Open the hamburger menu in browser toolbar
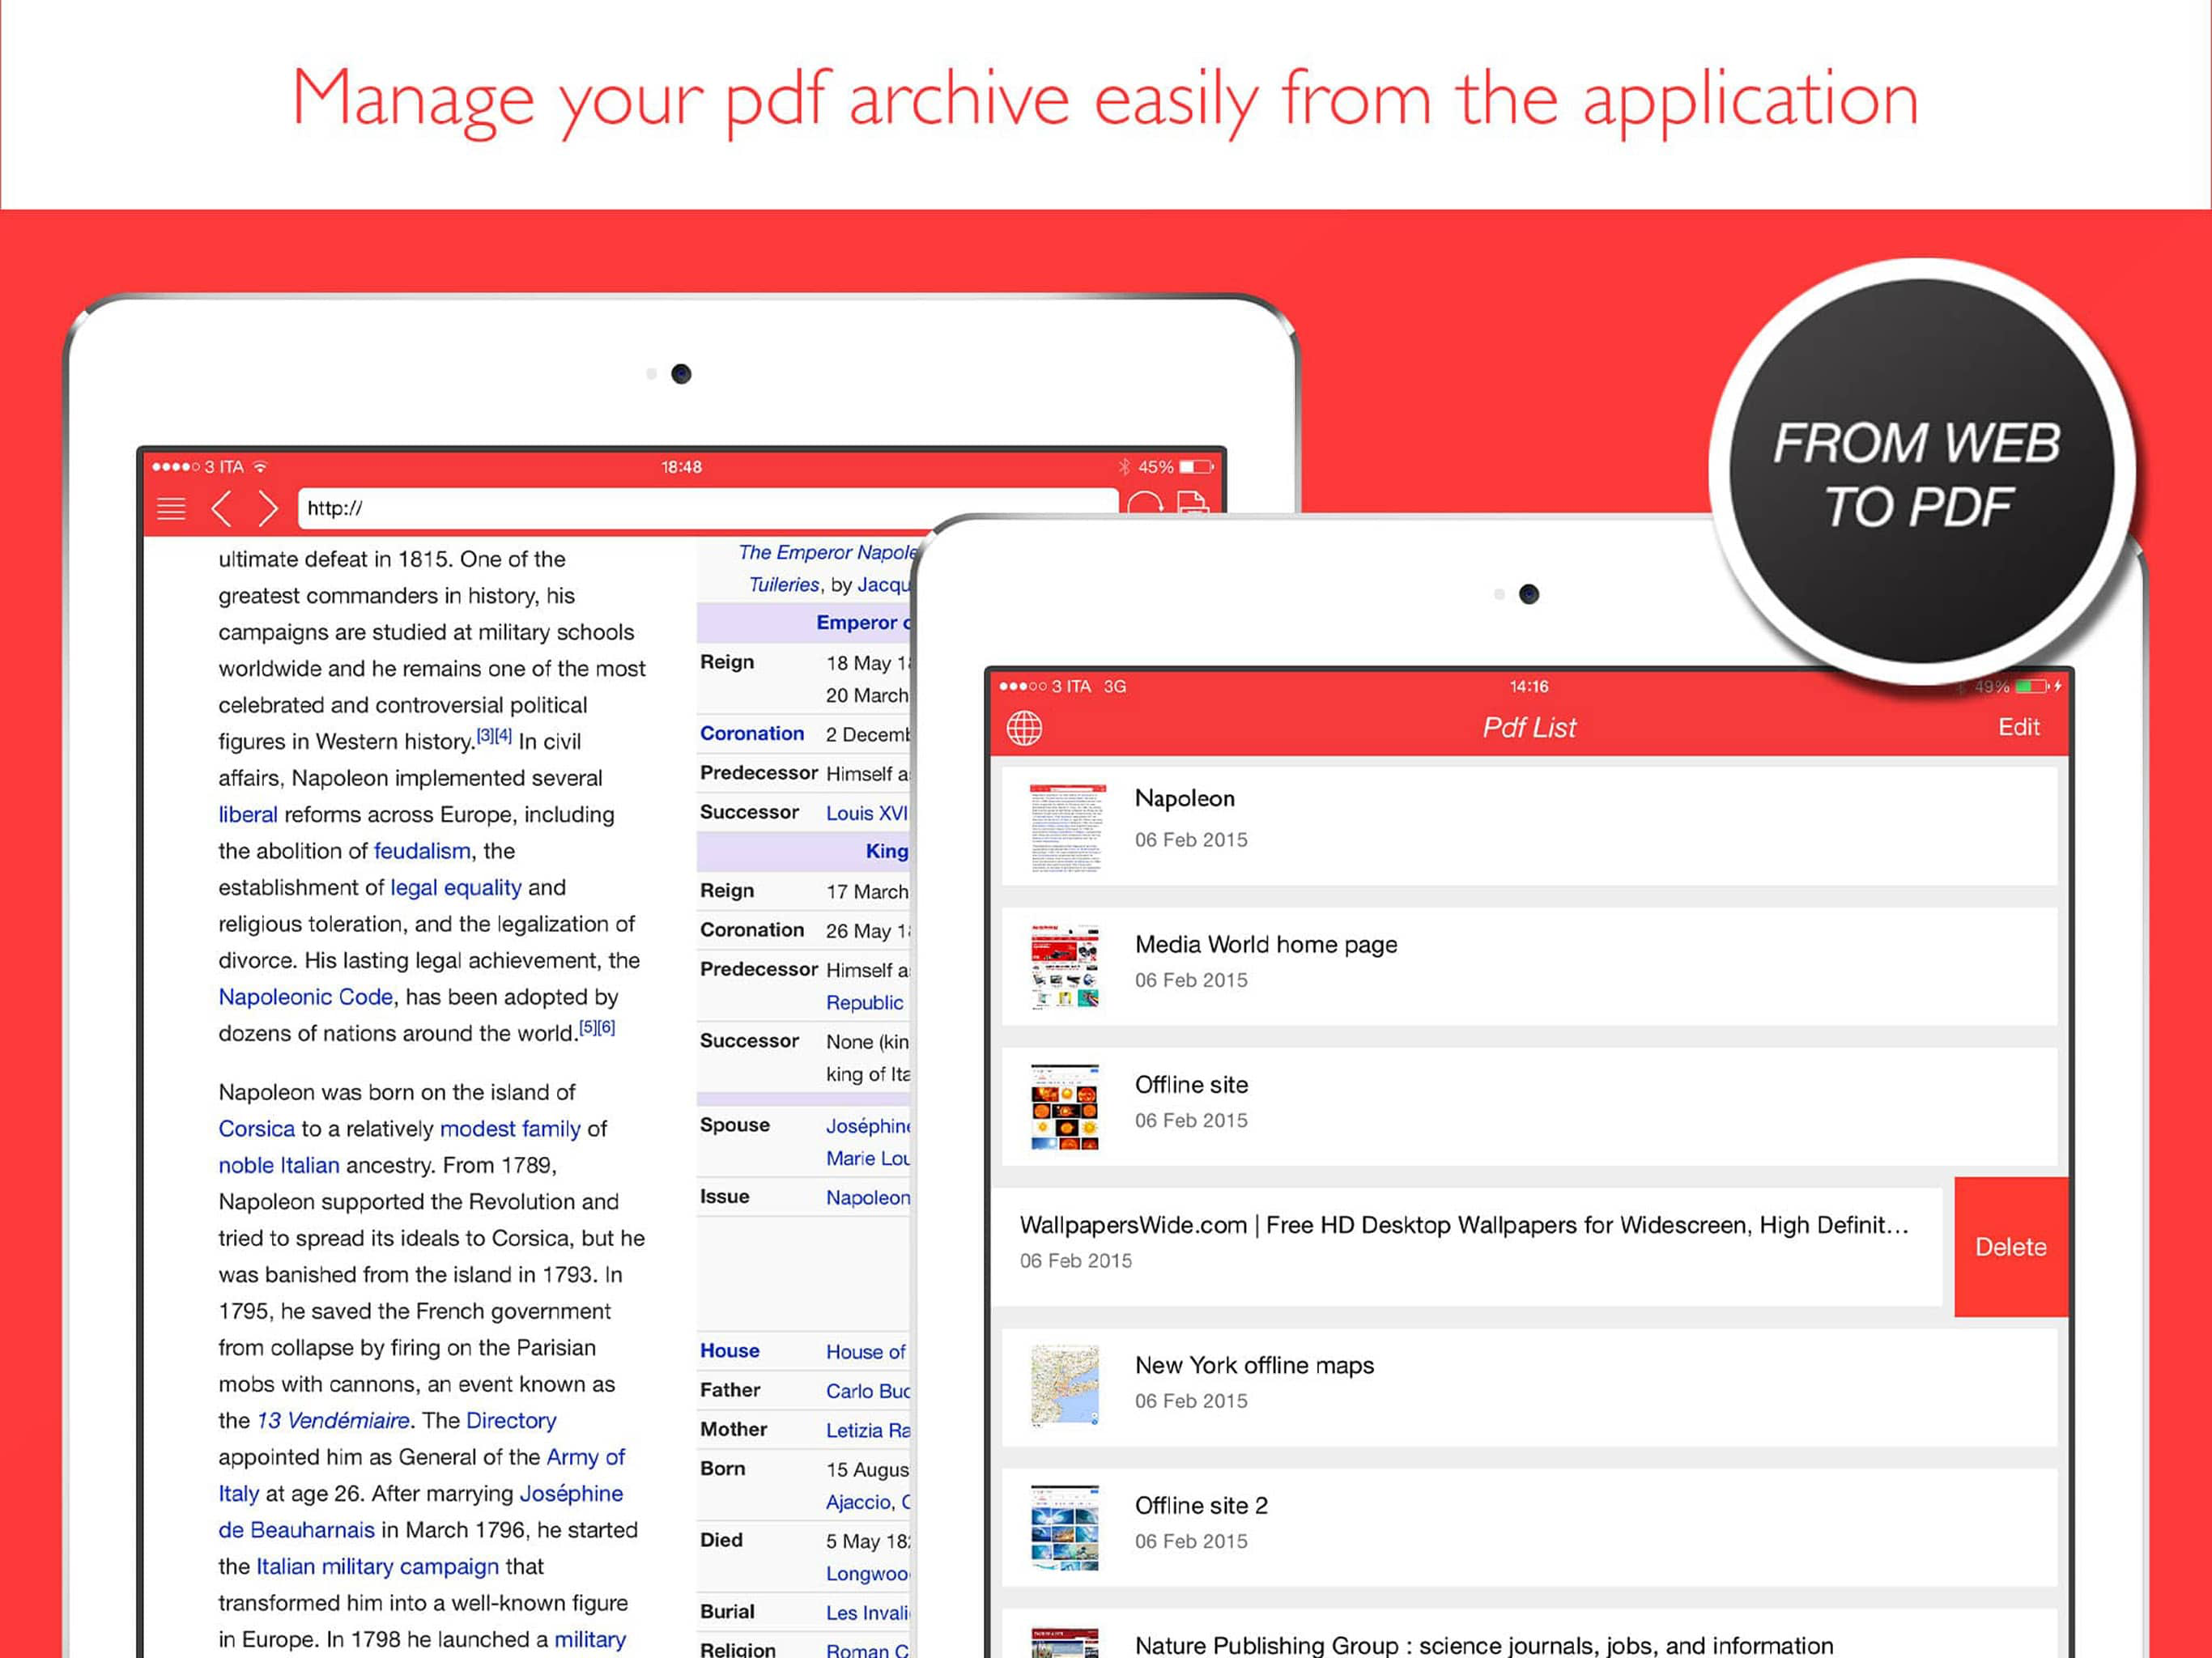Viewport: 2212px width, 1658px height. click(171, 509)
